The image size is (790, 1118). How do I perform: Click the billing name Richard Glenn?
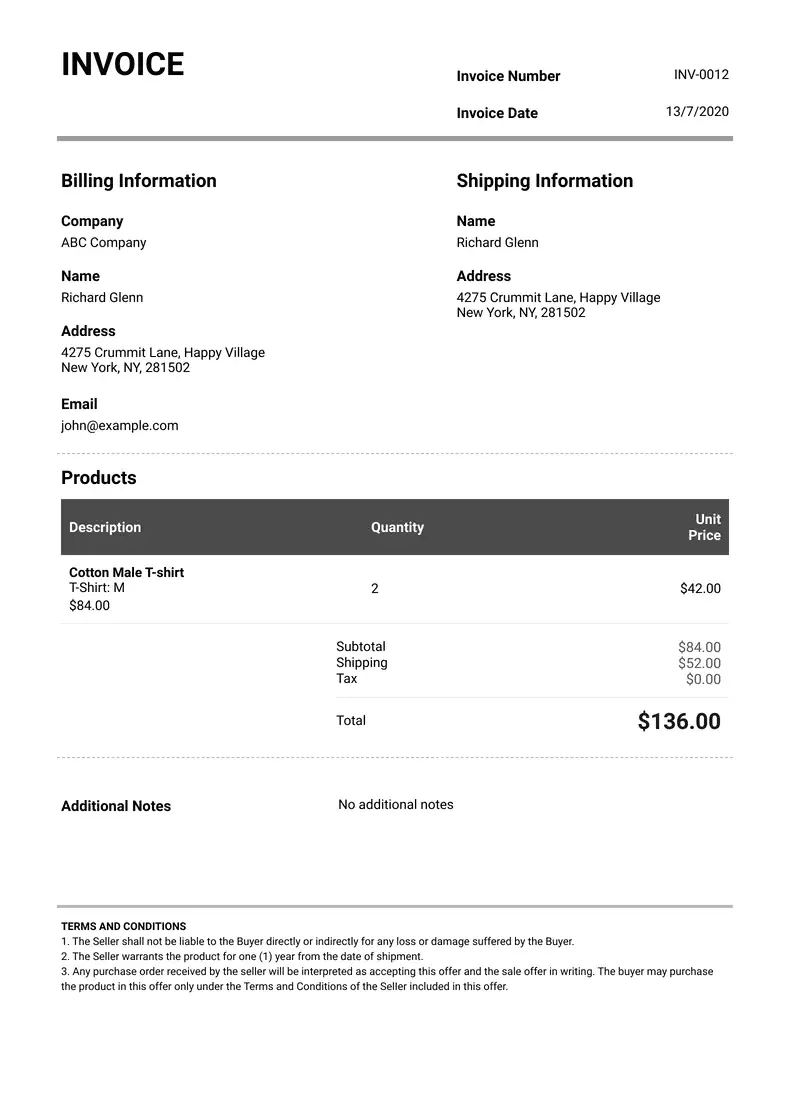(102, 298)
